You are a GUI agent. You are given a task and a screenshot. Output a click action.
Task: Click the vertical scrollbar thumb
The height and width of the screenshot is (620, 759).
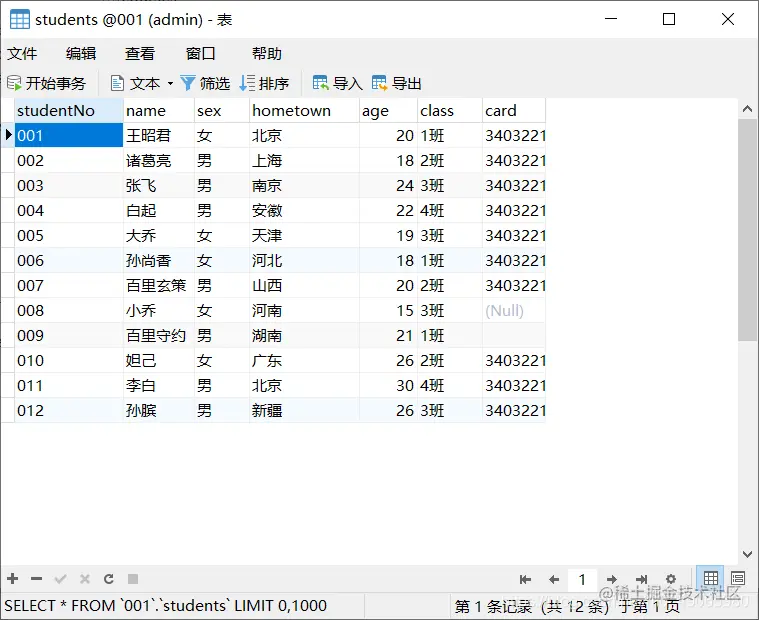(x=747, y=230)
